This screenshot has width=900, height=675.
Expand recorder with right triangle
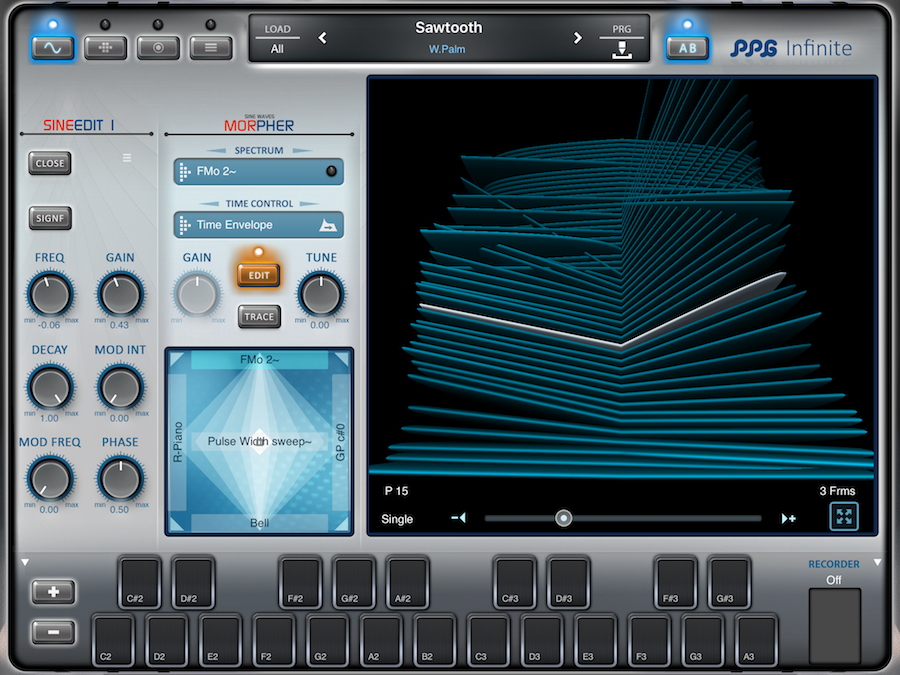coord(878,562)
